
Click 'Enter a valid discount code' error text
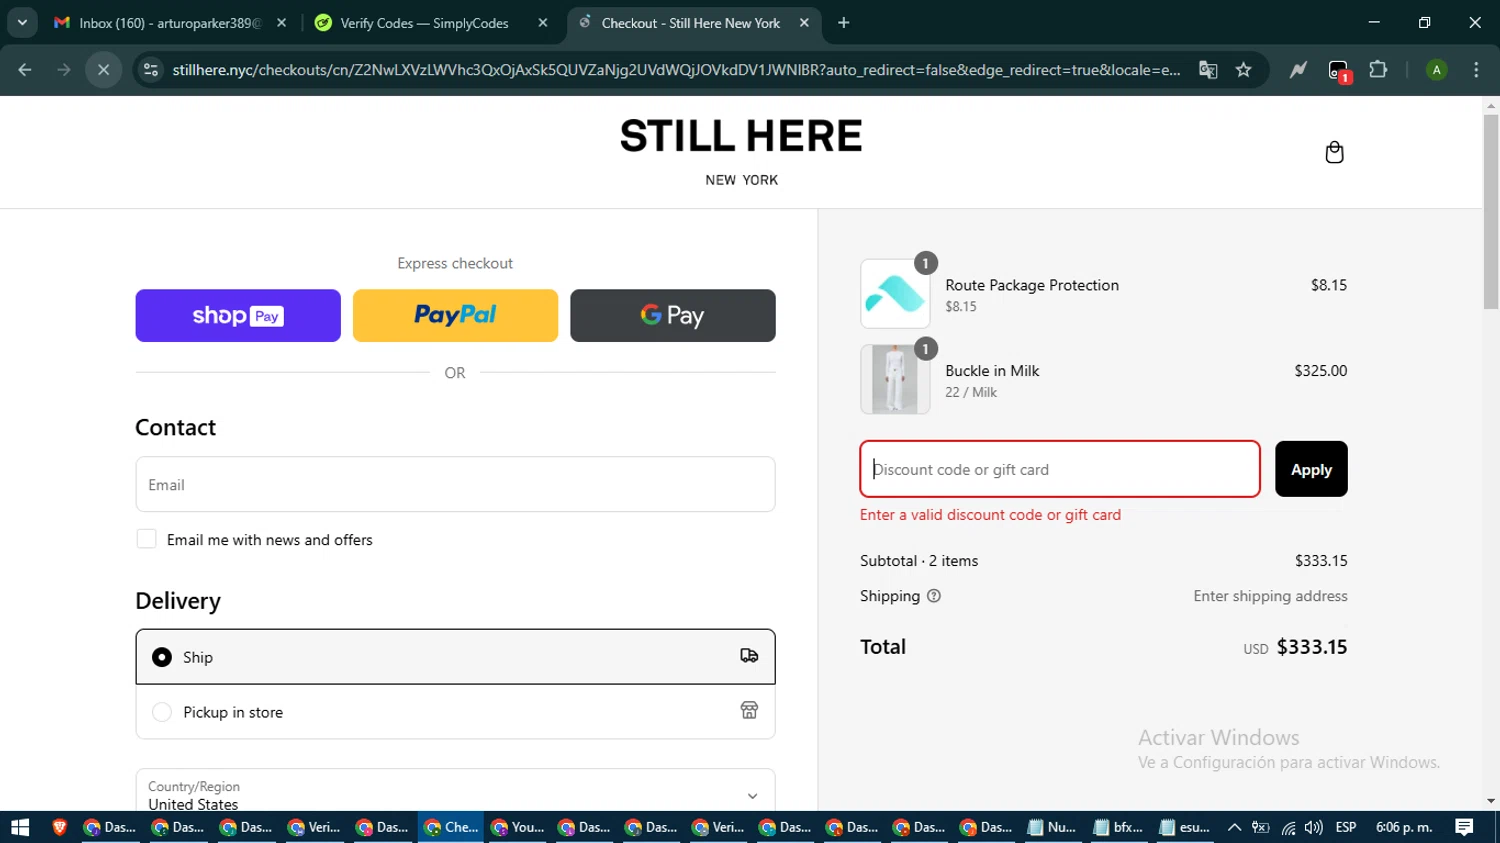(990, 515)
